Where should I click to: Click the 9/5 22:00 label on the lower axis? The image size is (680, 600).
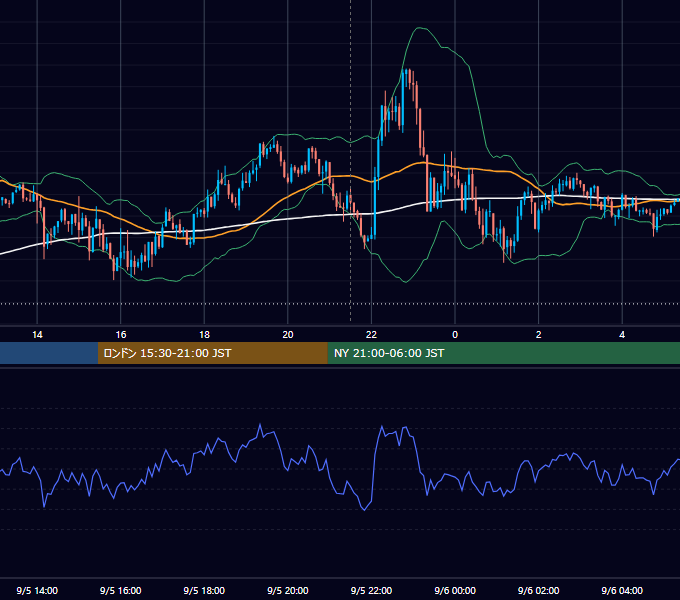[x=371, y=590]
